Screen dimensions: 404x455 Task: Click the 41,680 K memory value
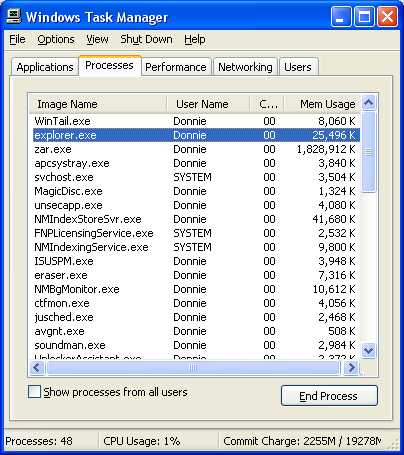[334, 219]
